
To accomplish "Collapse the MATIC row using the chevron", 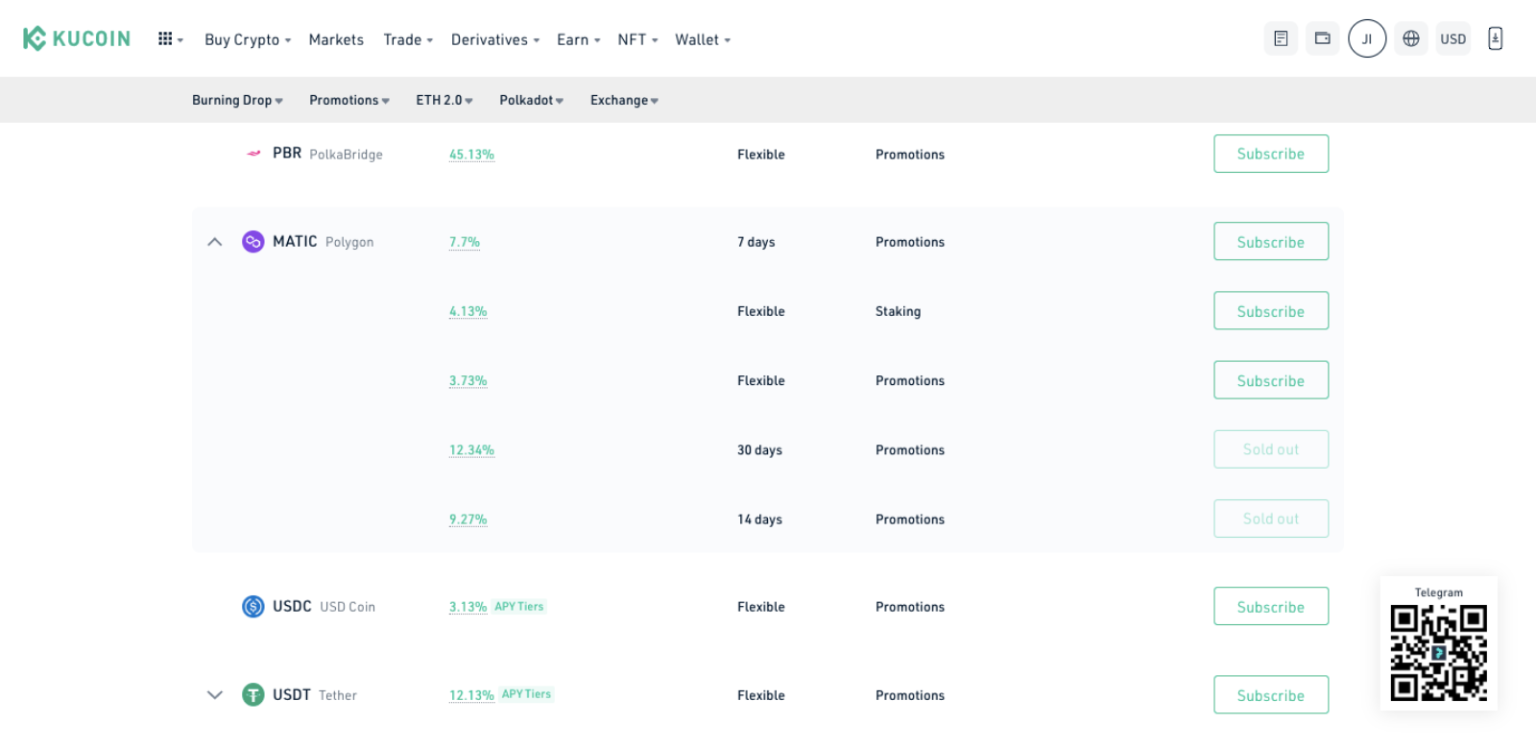I will click(x=214, y=241).
